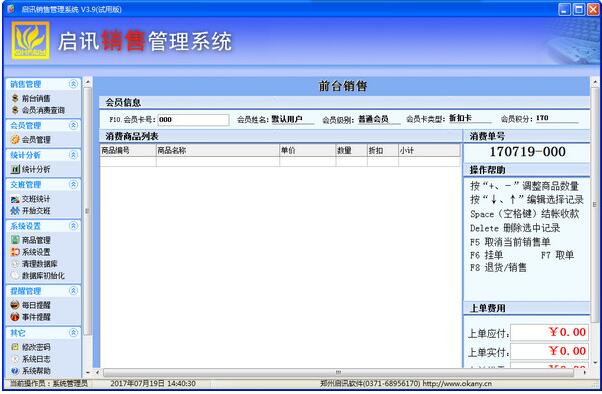Open 开始交班 menu entry text

pyautogui.click(x=36, y=211)
